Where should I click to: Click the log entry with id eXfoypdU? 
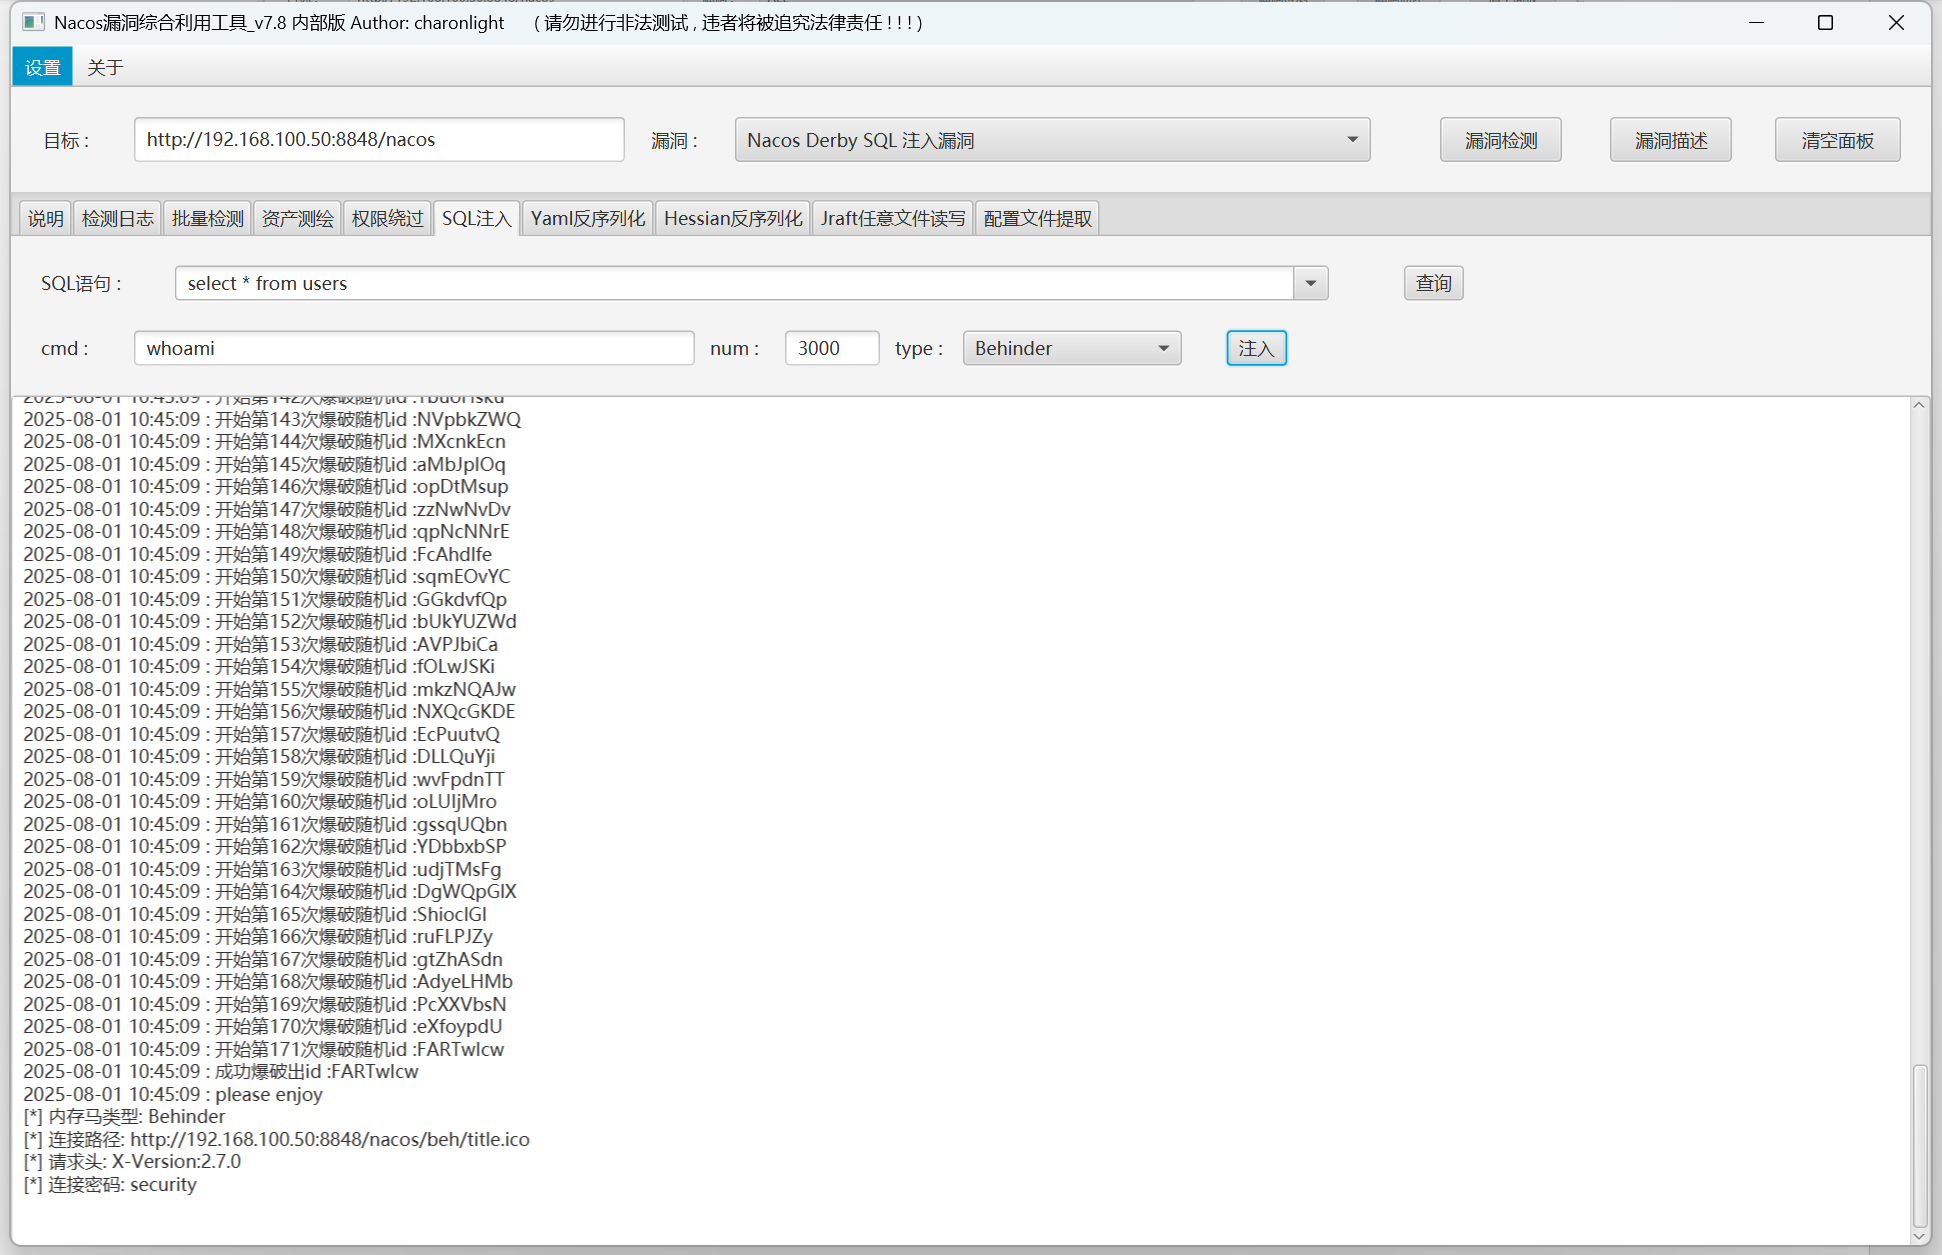tap(263, 1026)
